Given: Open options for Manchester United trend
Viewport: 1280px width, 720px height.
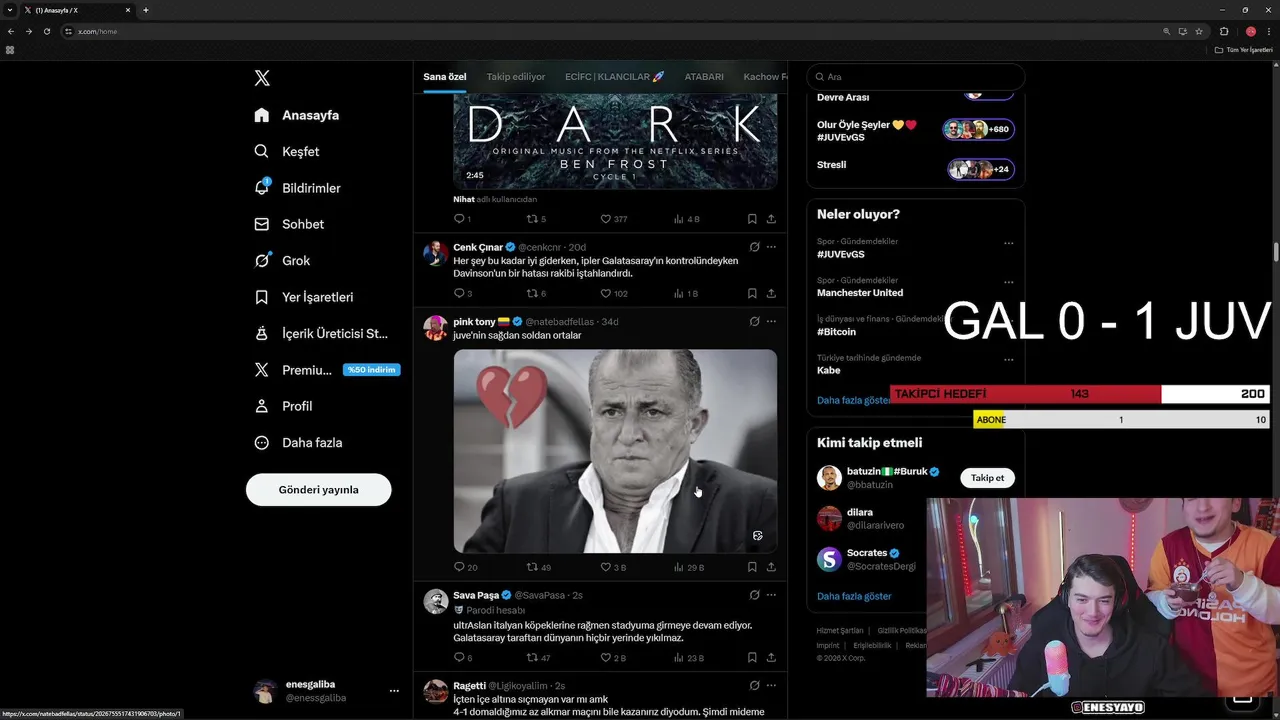Looking at the screenshot, I should coord(1008,282).
